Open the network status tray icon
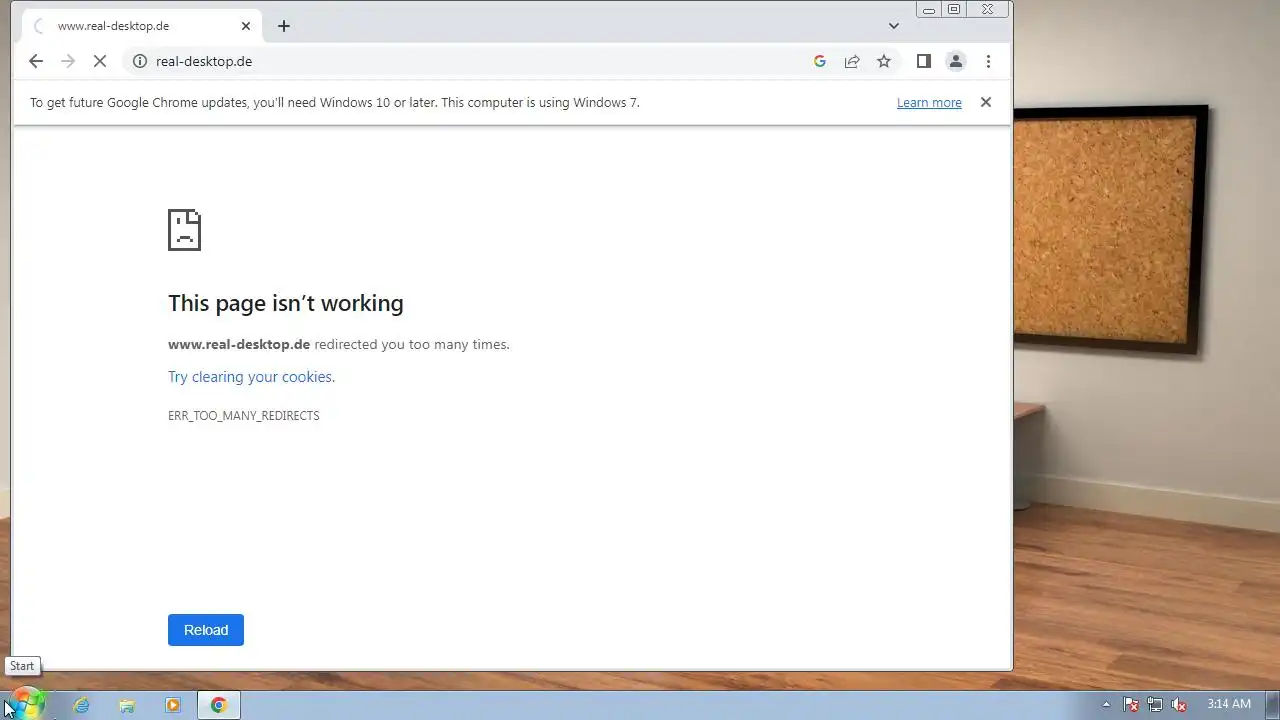This screenshot has height=720, width=1280. (x=1155, y=704)
